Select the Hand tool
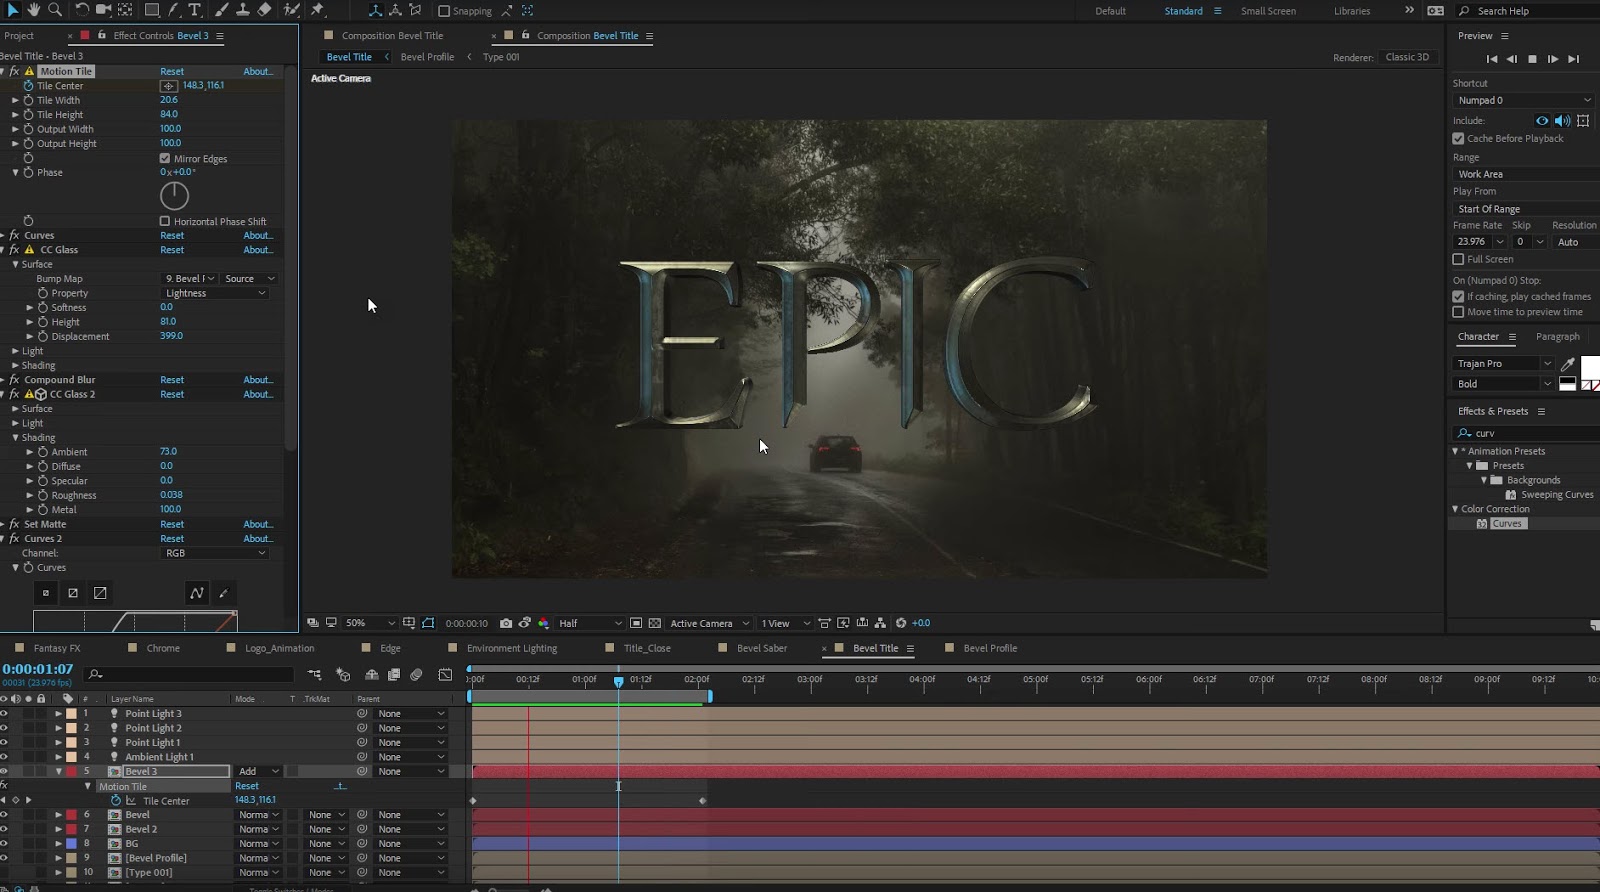 pos(34,10)
